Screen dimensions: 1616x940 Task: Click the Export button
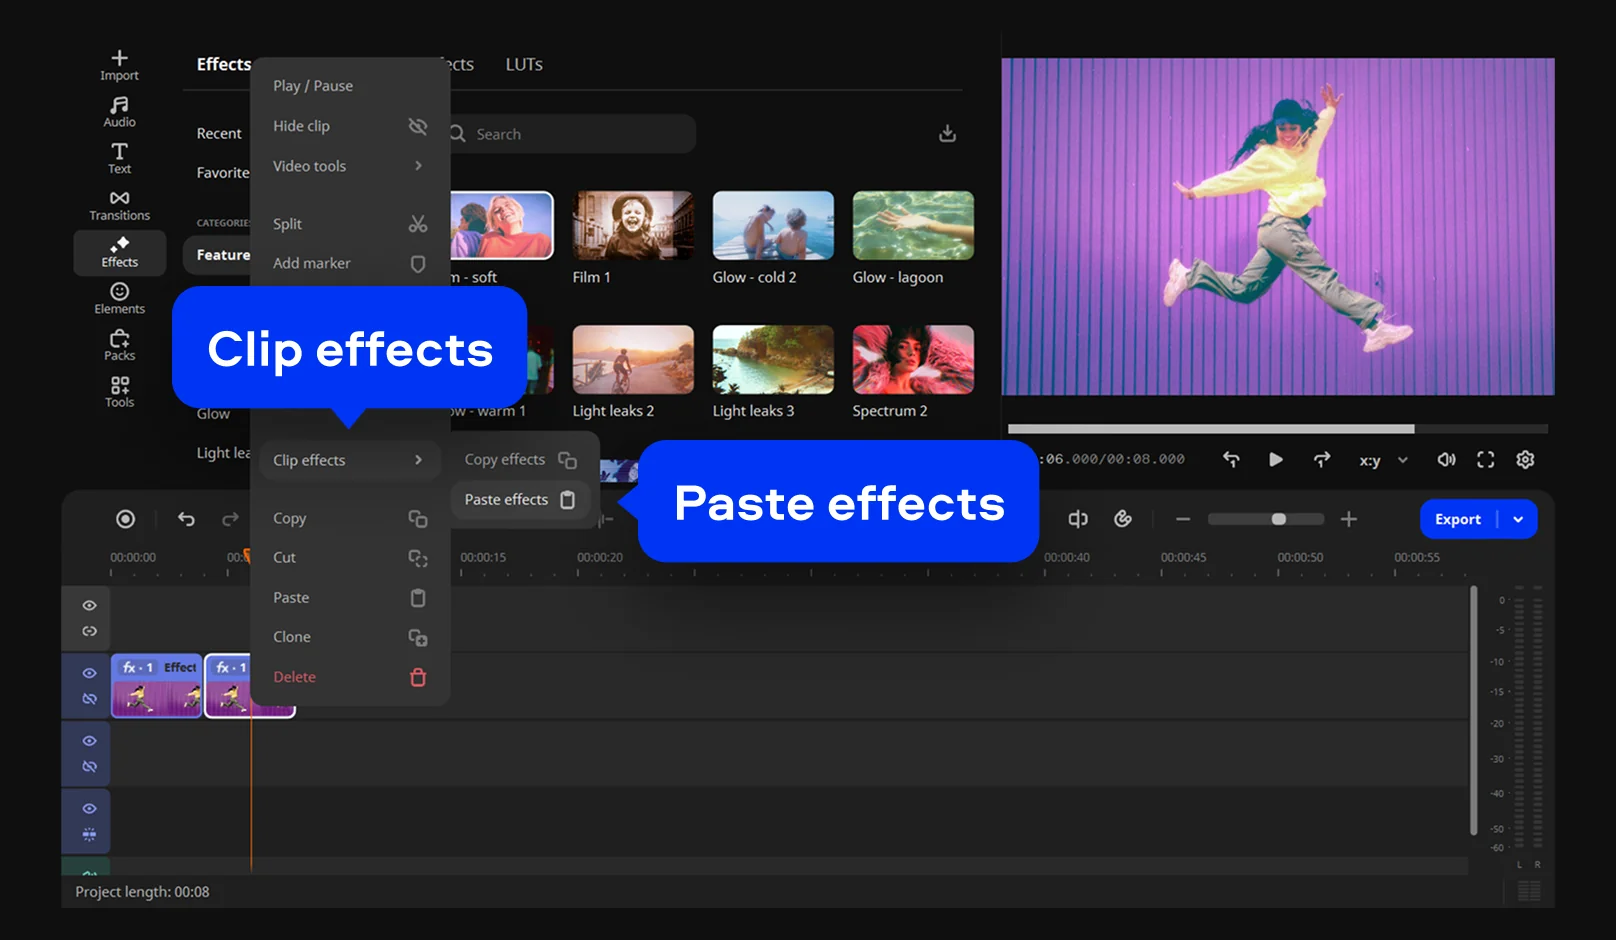pos(1457,519)
